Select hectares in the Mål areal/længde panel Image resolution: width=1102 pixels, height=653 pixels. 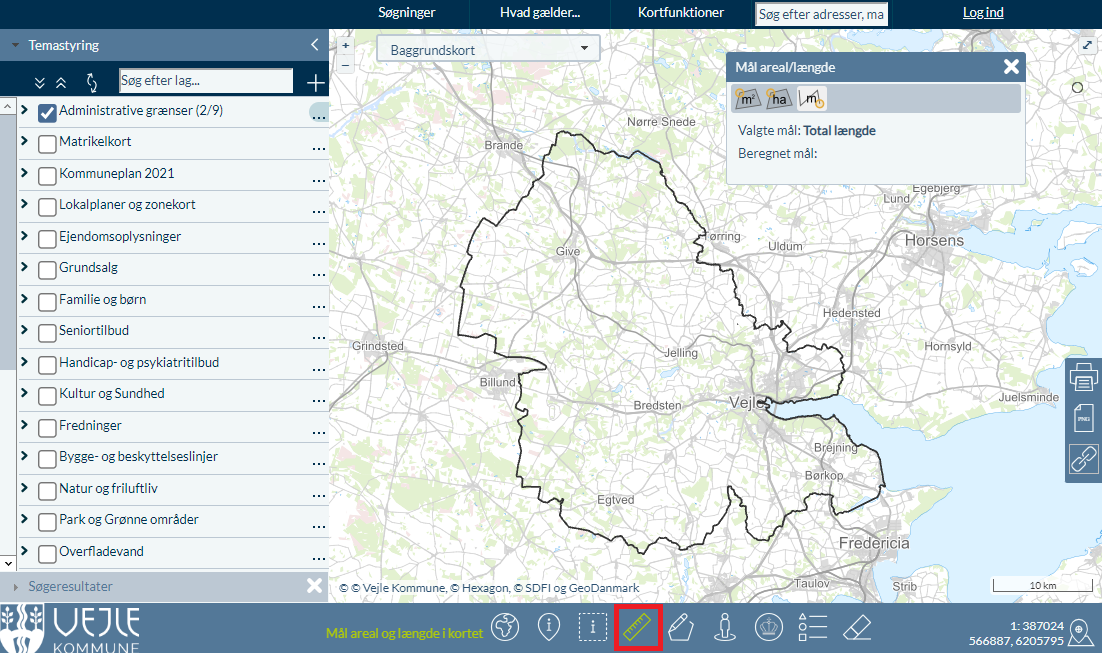[x=778, y=98]
